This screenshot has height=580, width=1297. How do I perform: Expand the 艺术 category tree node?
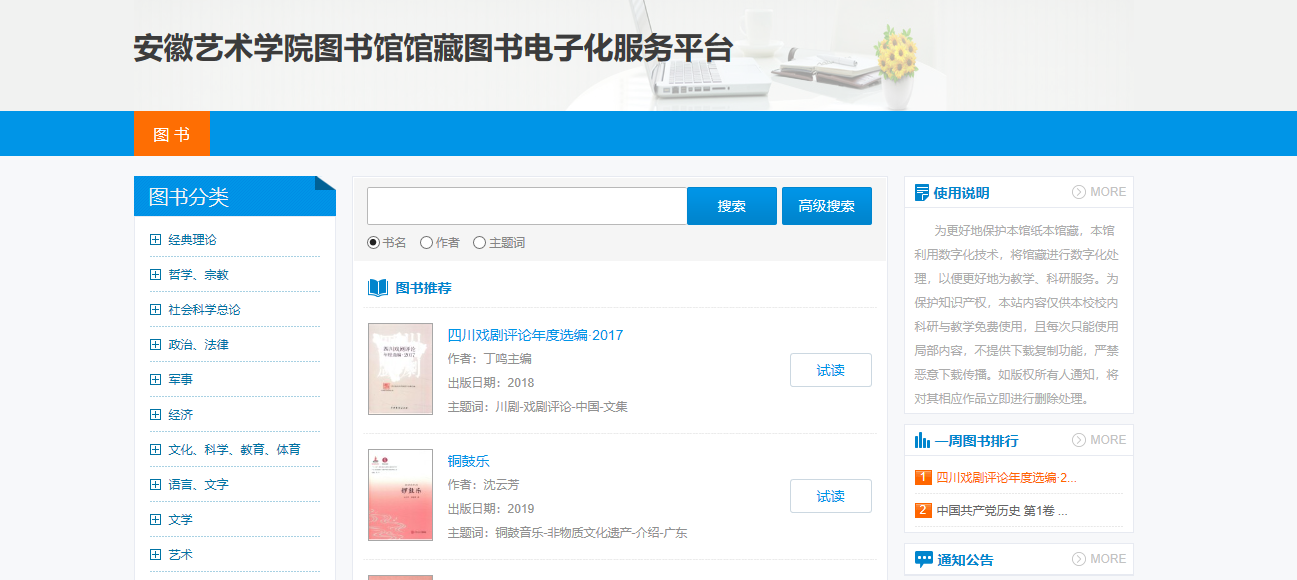(x=155, y=555)
